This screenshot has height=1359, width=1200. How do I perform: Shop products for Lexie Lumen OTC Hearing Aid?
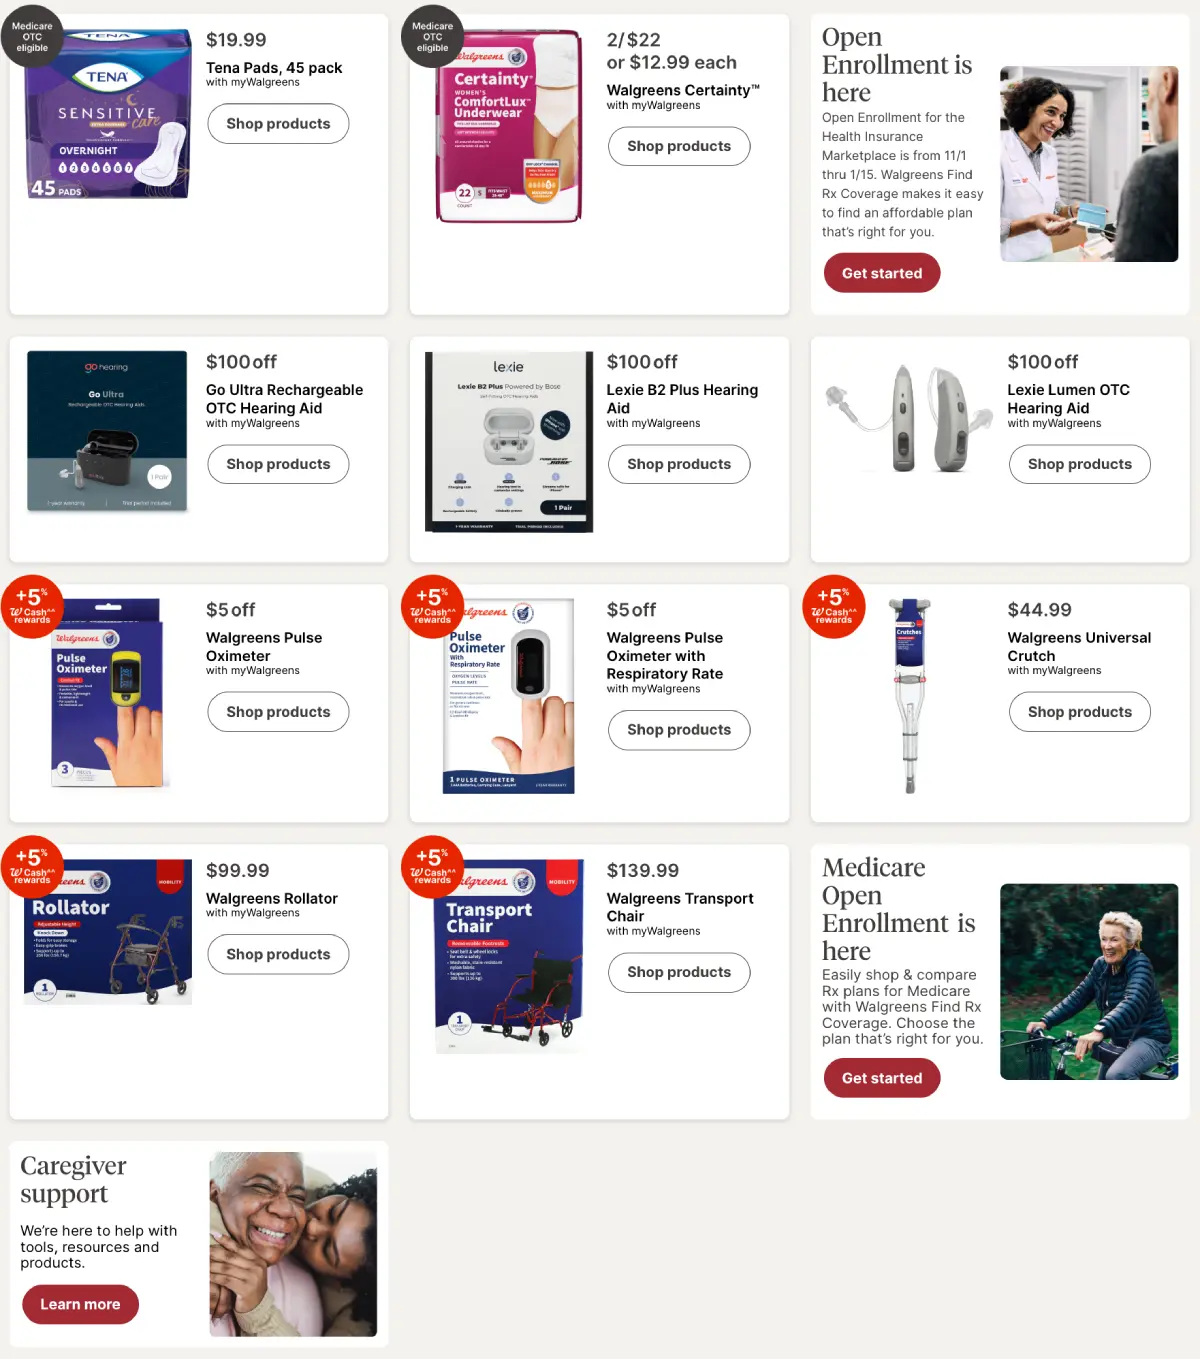(1080, 464)
